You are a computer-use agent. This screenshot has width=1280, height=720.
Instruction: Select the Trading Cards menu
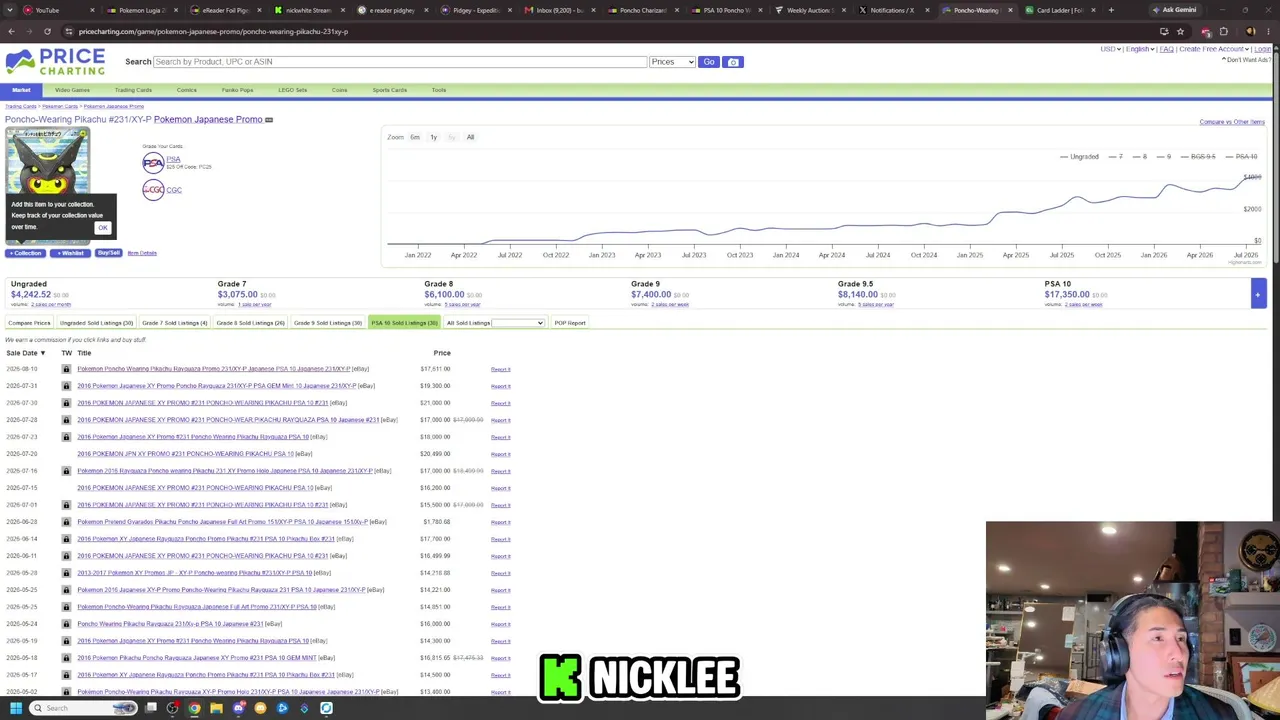133,90
